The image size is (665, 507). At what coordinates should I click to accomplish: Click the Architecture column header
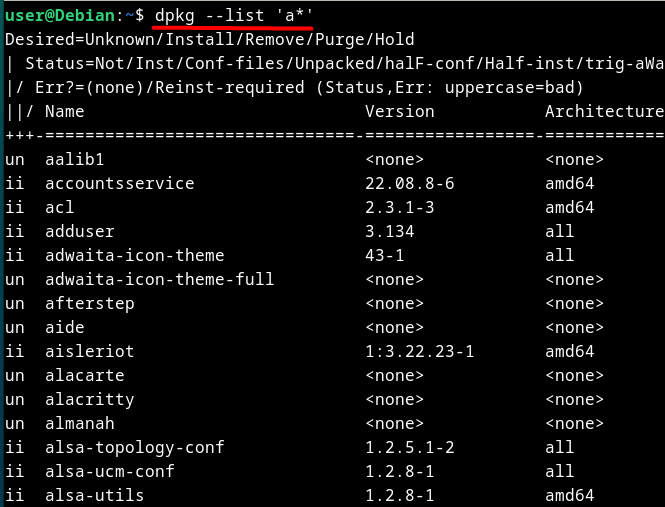point(604,112)
